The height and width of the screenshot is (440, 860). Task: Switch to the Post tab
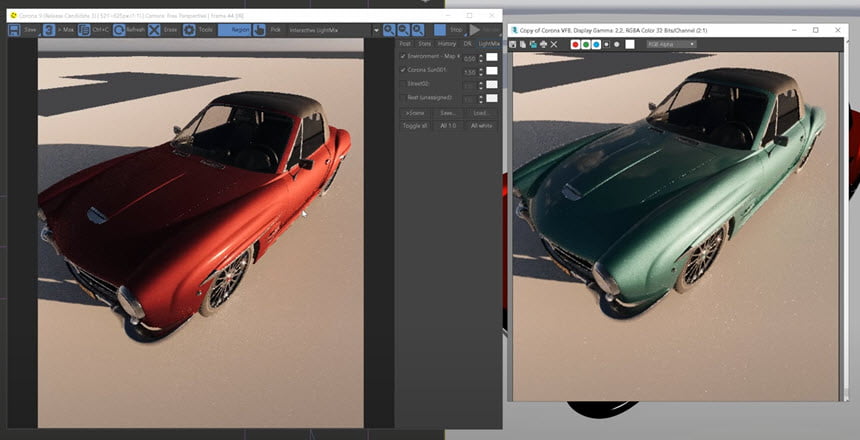point(405,43)
